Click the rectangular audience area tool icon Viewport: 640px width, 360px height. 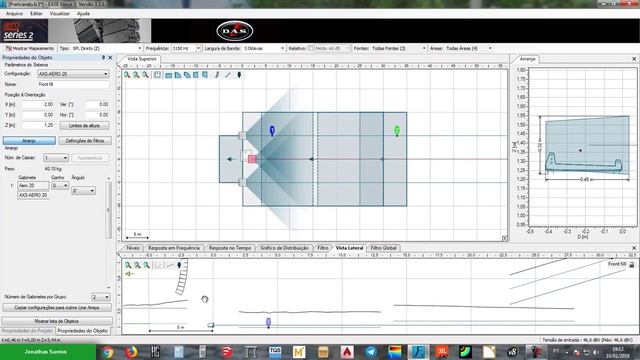tap(169, 75)
